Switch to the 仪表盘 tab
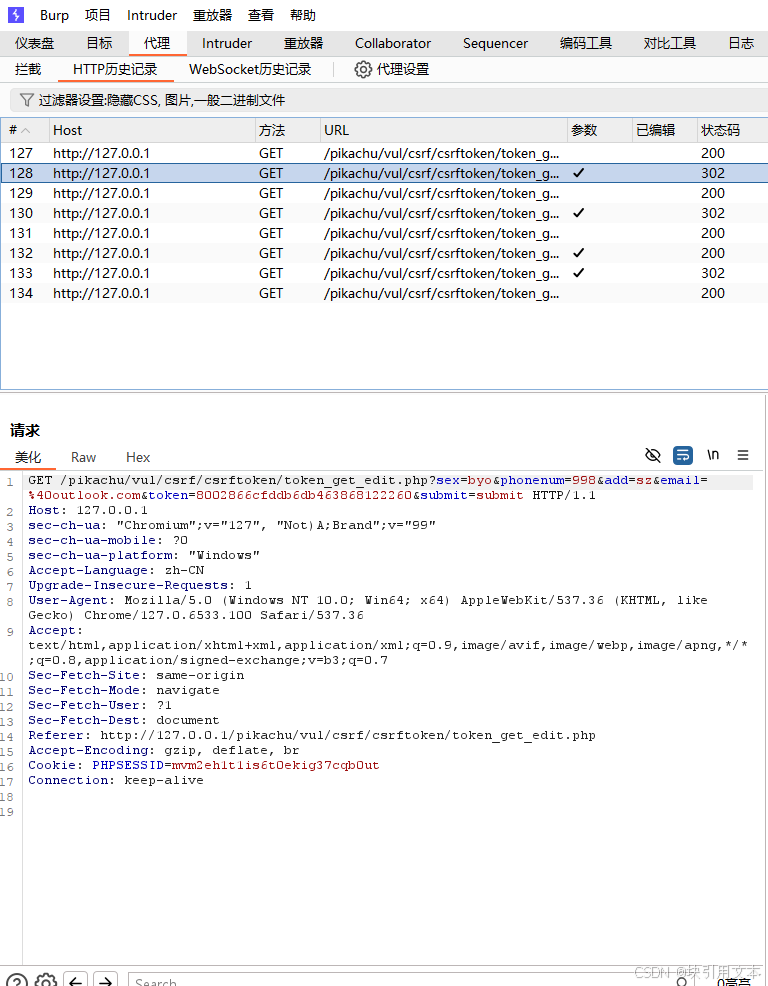The width and height of the screenshot is (768, 986). click(x=35, y=43)
